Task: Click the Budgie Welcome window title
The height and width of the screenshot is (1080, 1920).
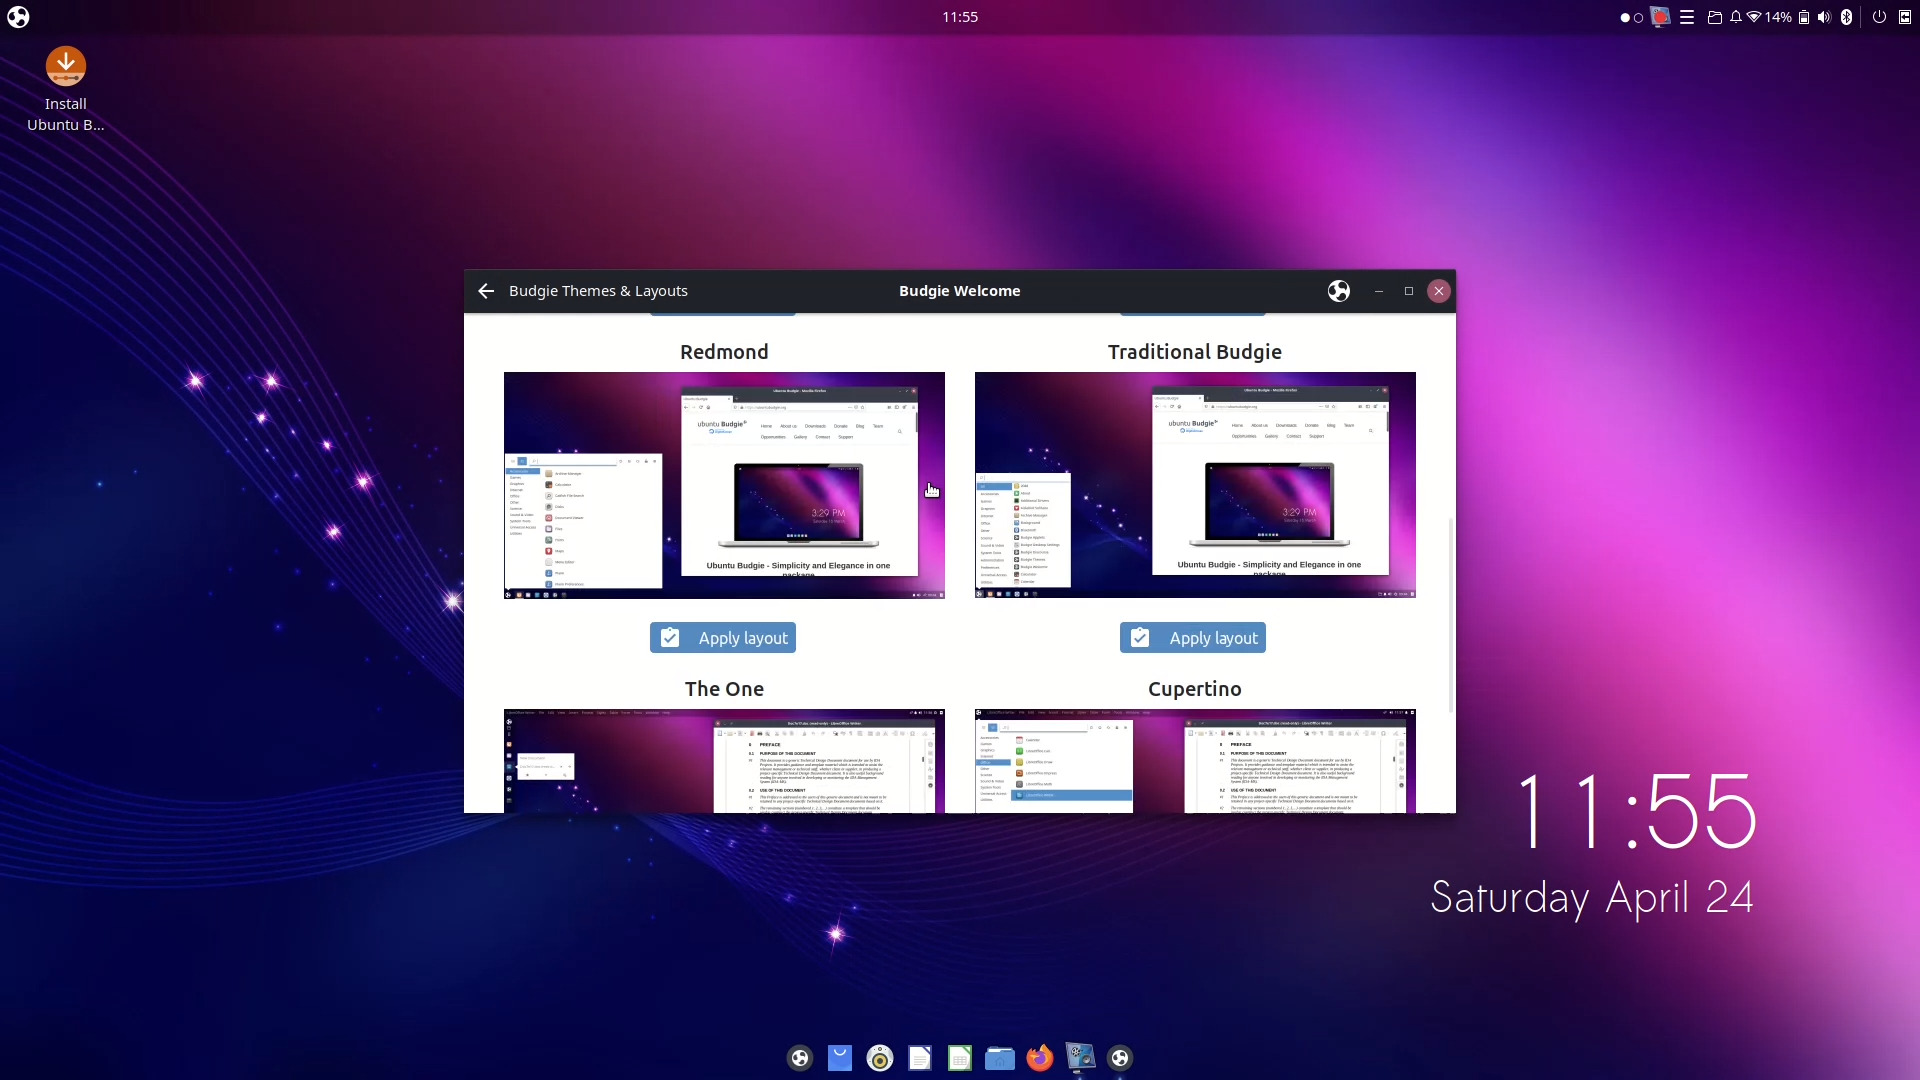Action: click(x=960, y=291)
